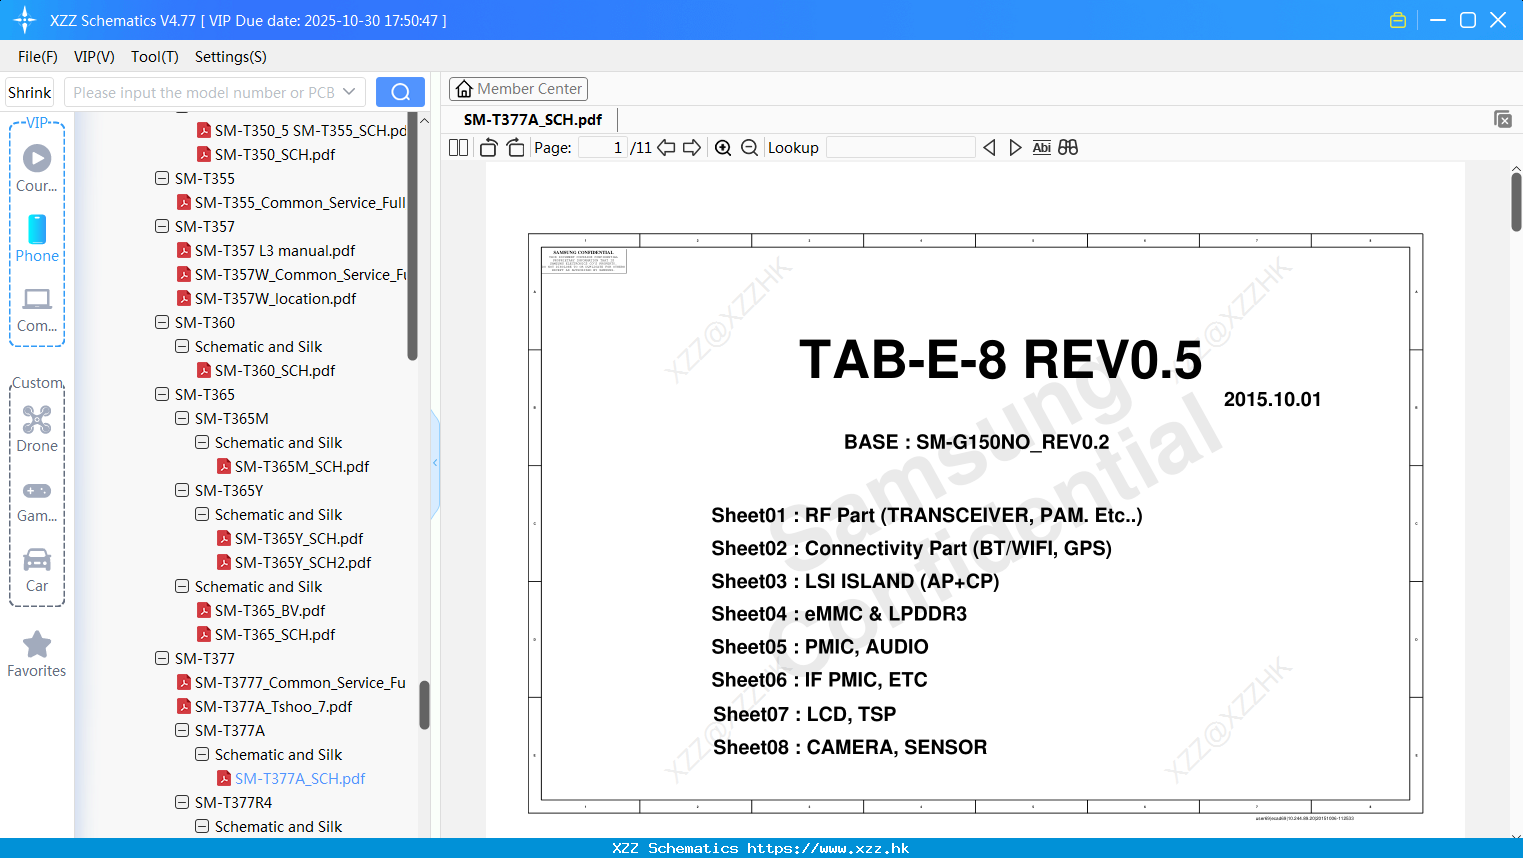Go to next page arrow
The image size is (1523, 858).
click(692, 147)
